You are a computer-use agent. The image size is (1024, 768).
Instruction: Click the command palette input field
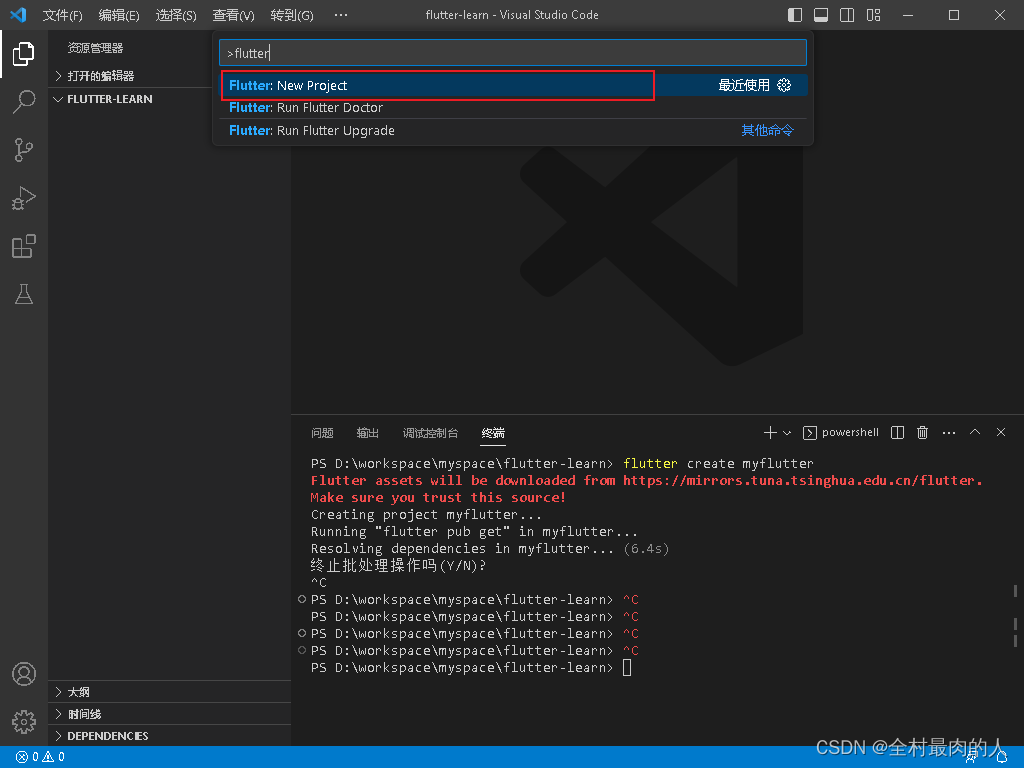click(x=513, y=53)
